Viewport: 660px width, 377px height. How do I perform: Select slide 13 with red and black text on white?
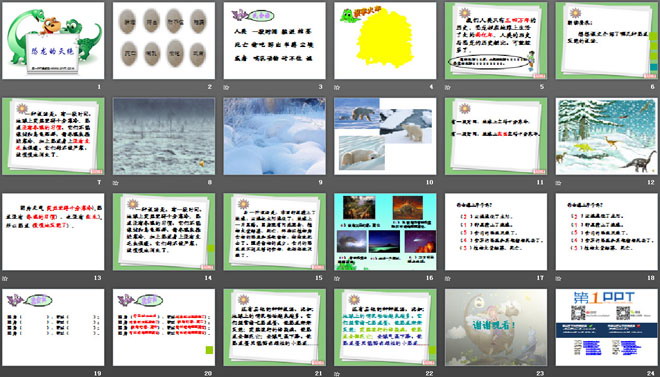pyautogui.click(x=53, y=232)
